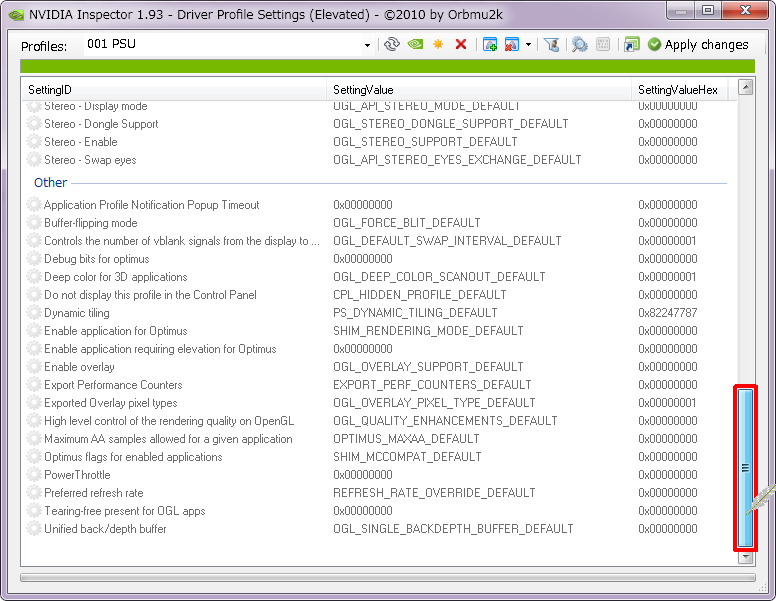The image size is (776, 601).
Task: Click value SHIM_MCCOMPAT_DEFAULT
Action: [407, 457]
